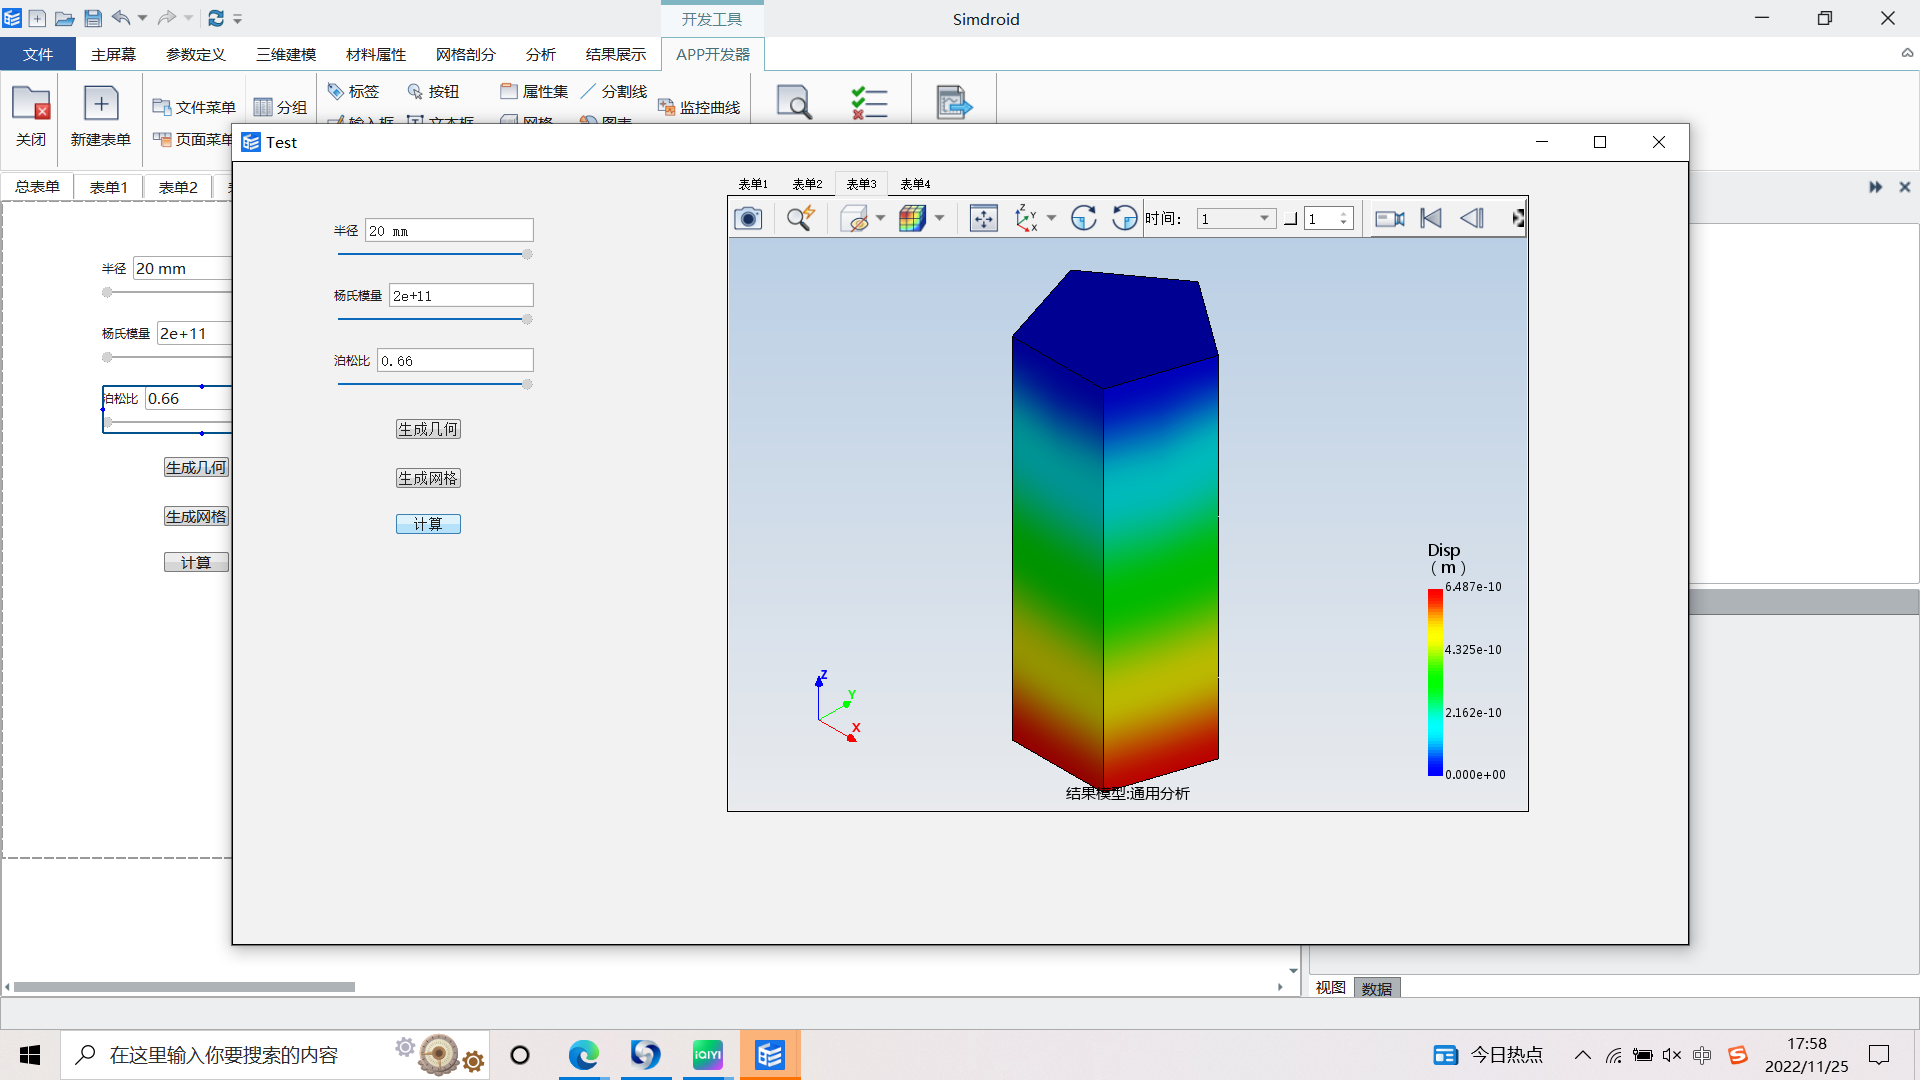This screenshot has height=1080, width=1920.
Task: Step back one frame playback icon
Action: pos(1472,218)
